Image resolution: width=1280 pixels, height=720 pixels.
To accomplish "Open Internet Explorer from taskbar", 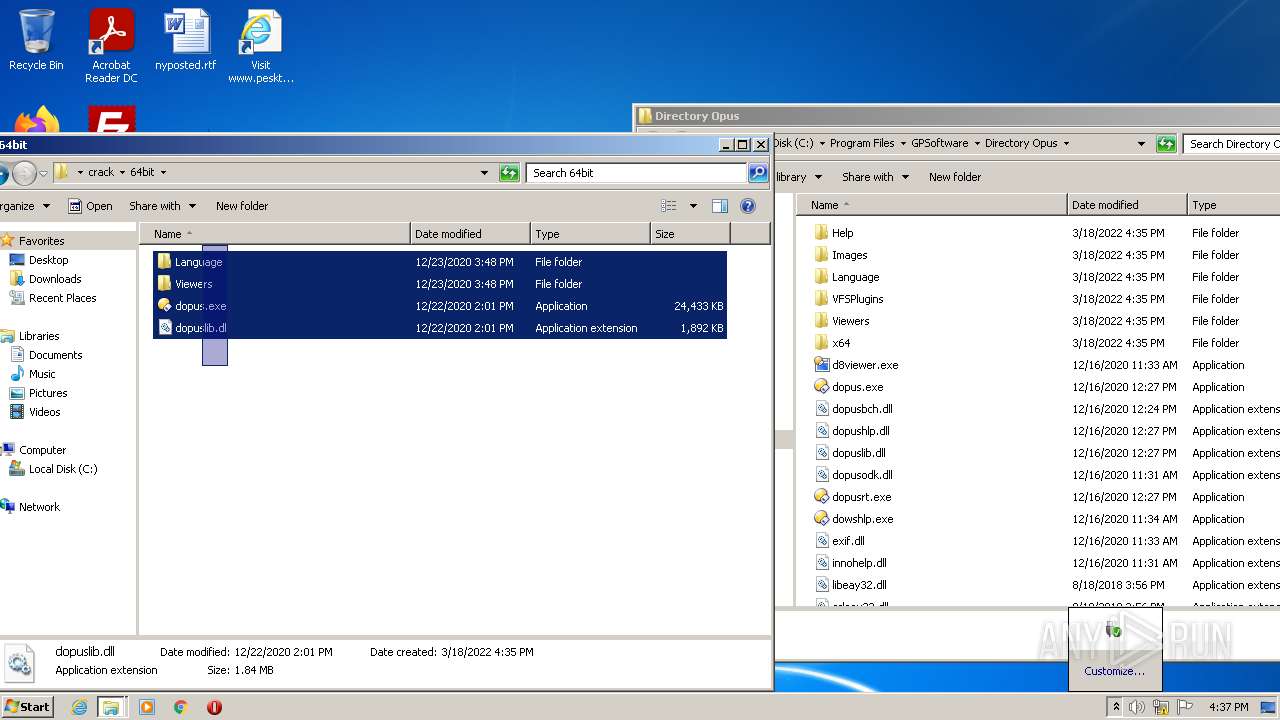I will tap(79, 707).
